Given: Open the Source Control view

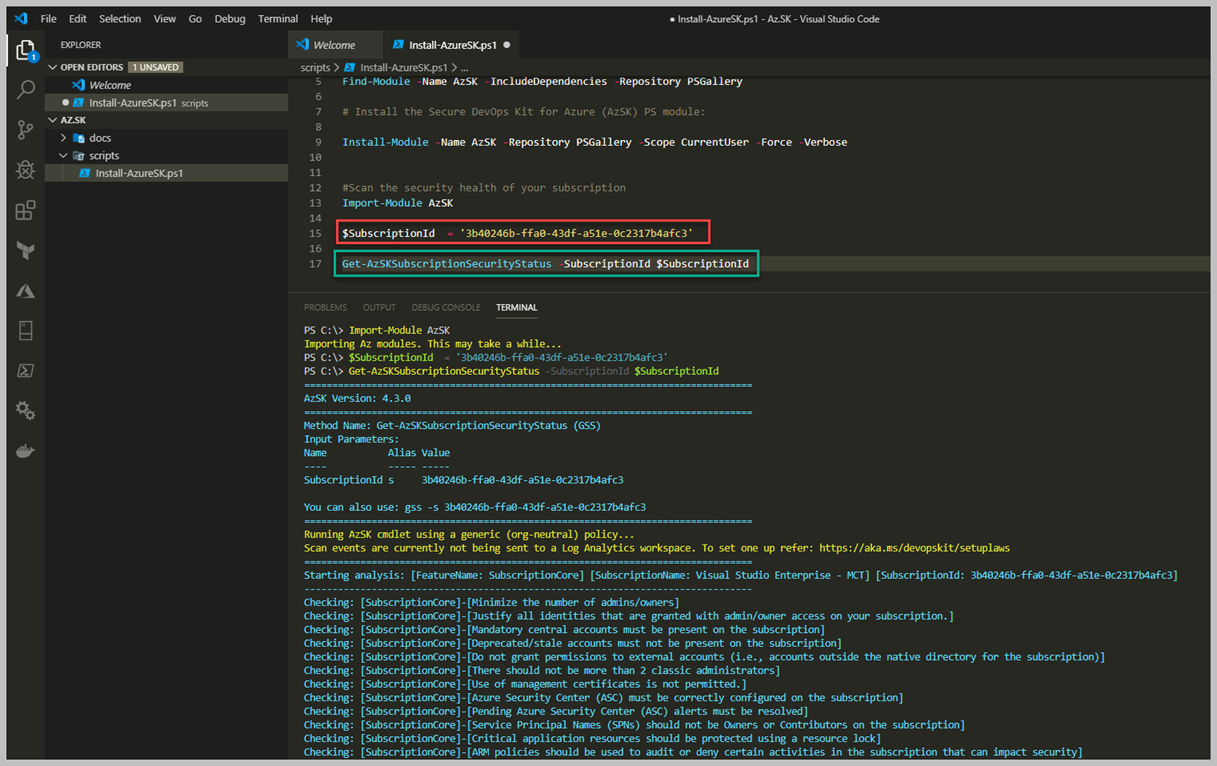Looking at the screenshot, I should (x=25, y=130).
